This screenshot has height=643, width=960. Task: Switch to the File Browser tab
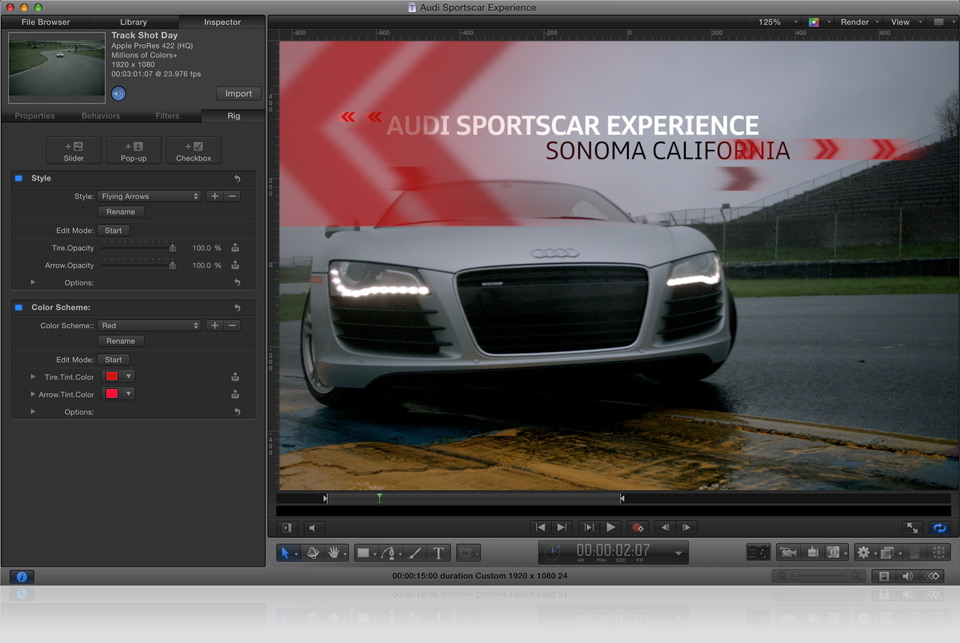[45, 22]
